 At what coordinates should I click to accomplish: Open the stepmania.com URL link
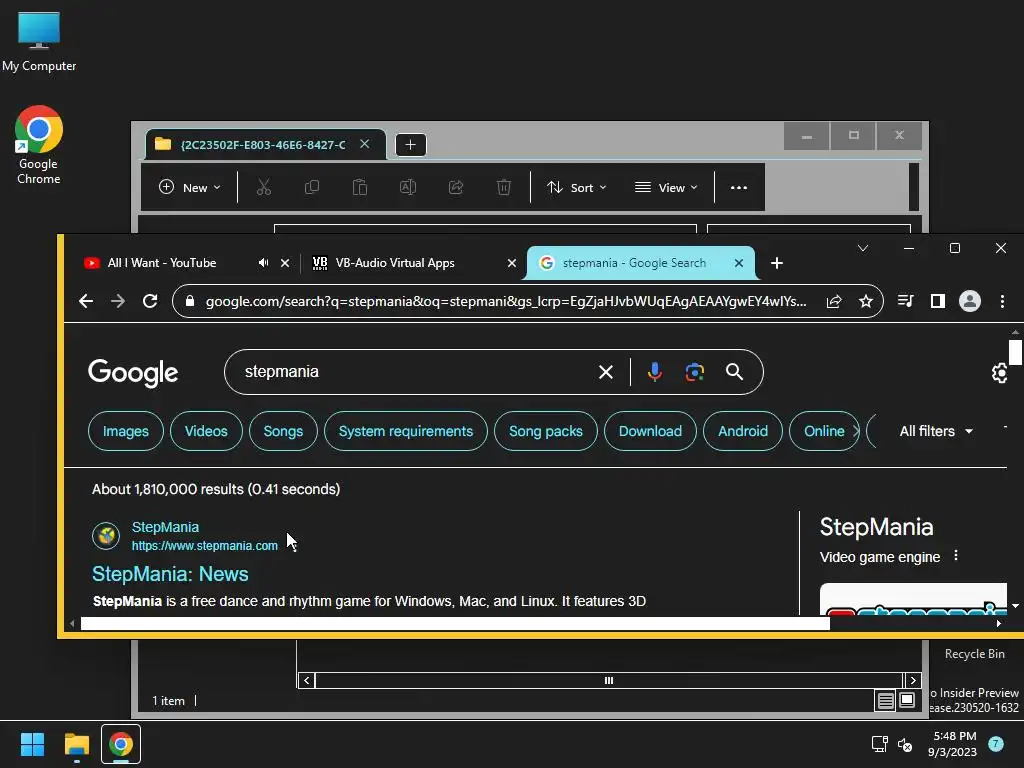(204, 546)
